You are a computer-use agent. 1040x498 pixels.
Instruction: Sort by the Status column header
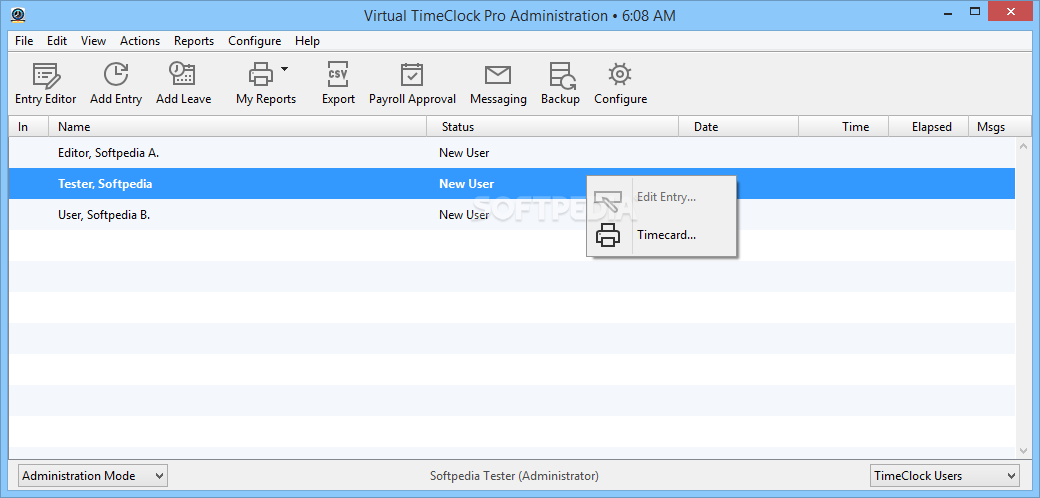click(x=552, y=127)
